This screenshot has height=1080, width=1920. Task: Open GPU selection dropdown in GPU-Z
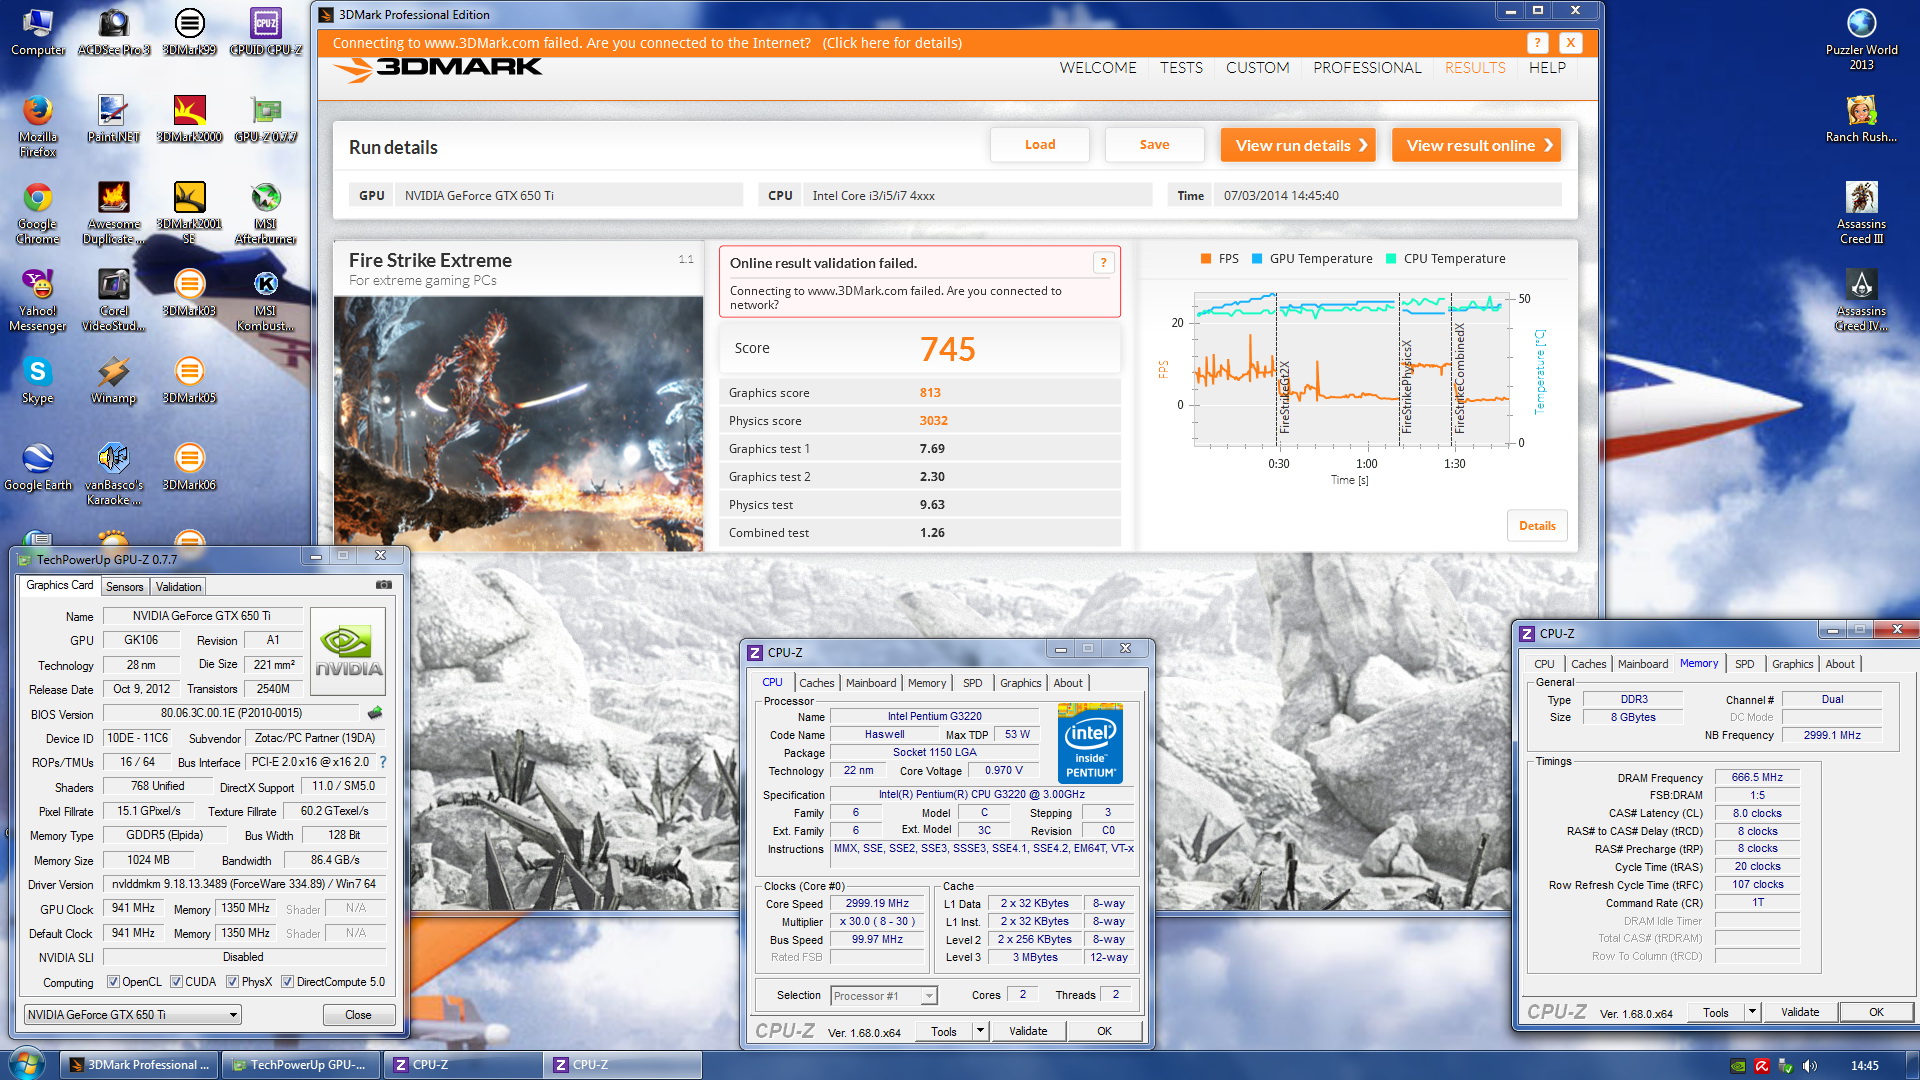click(x=133, y=1015)
